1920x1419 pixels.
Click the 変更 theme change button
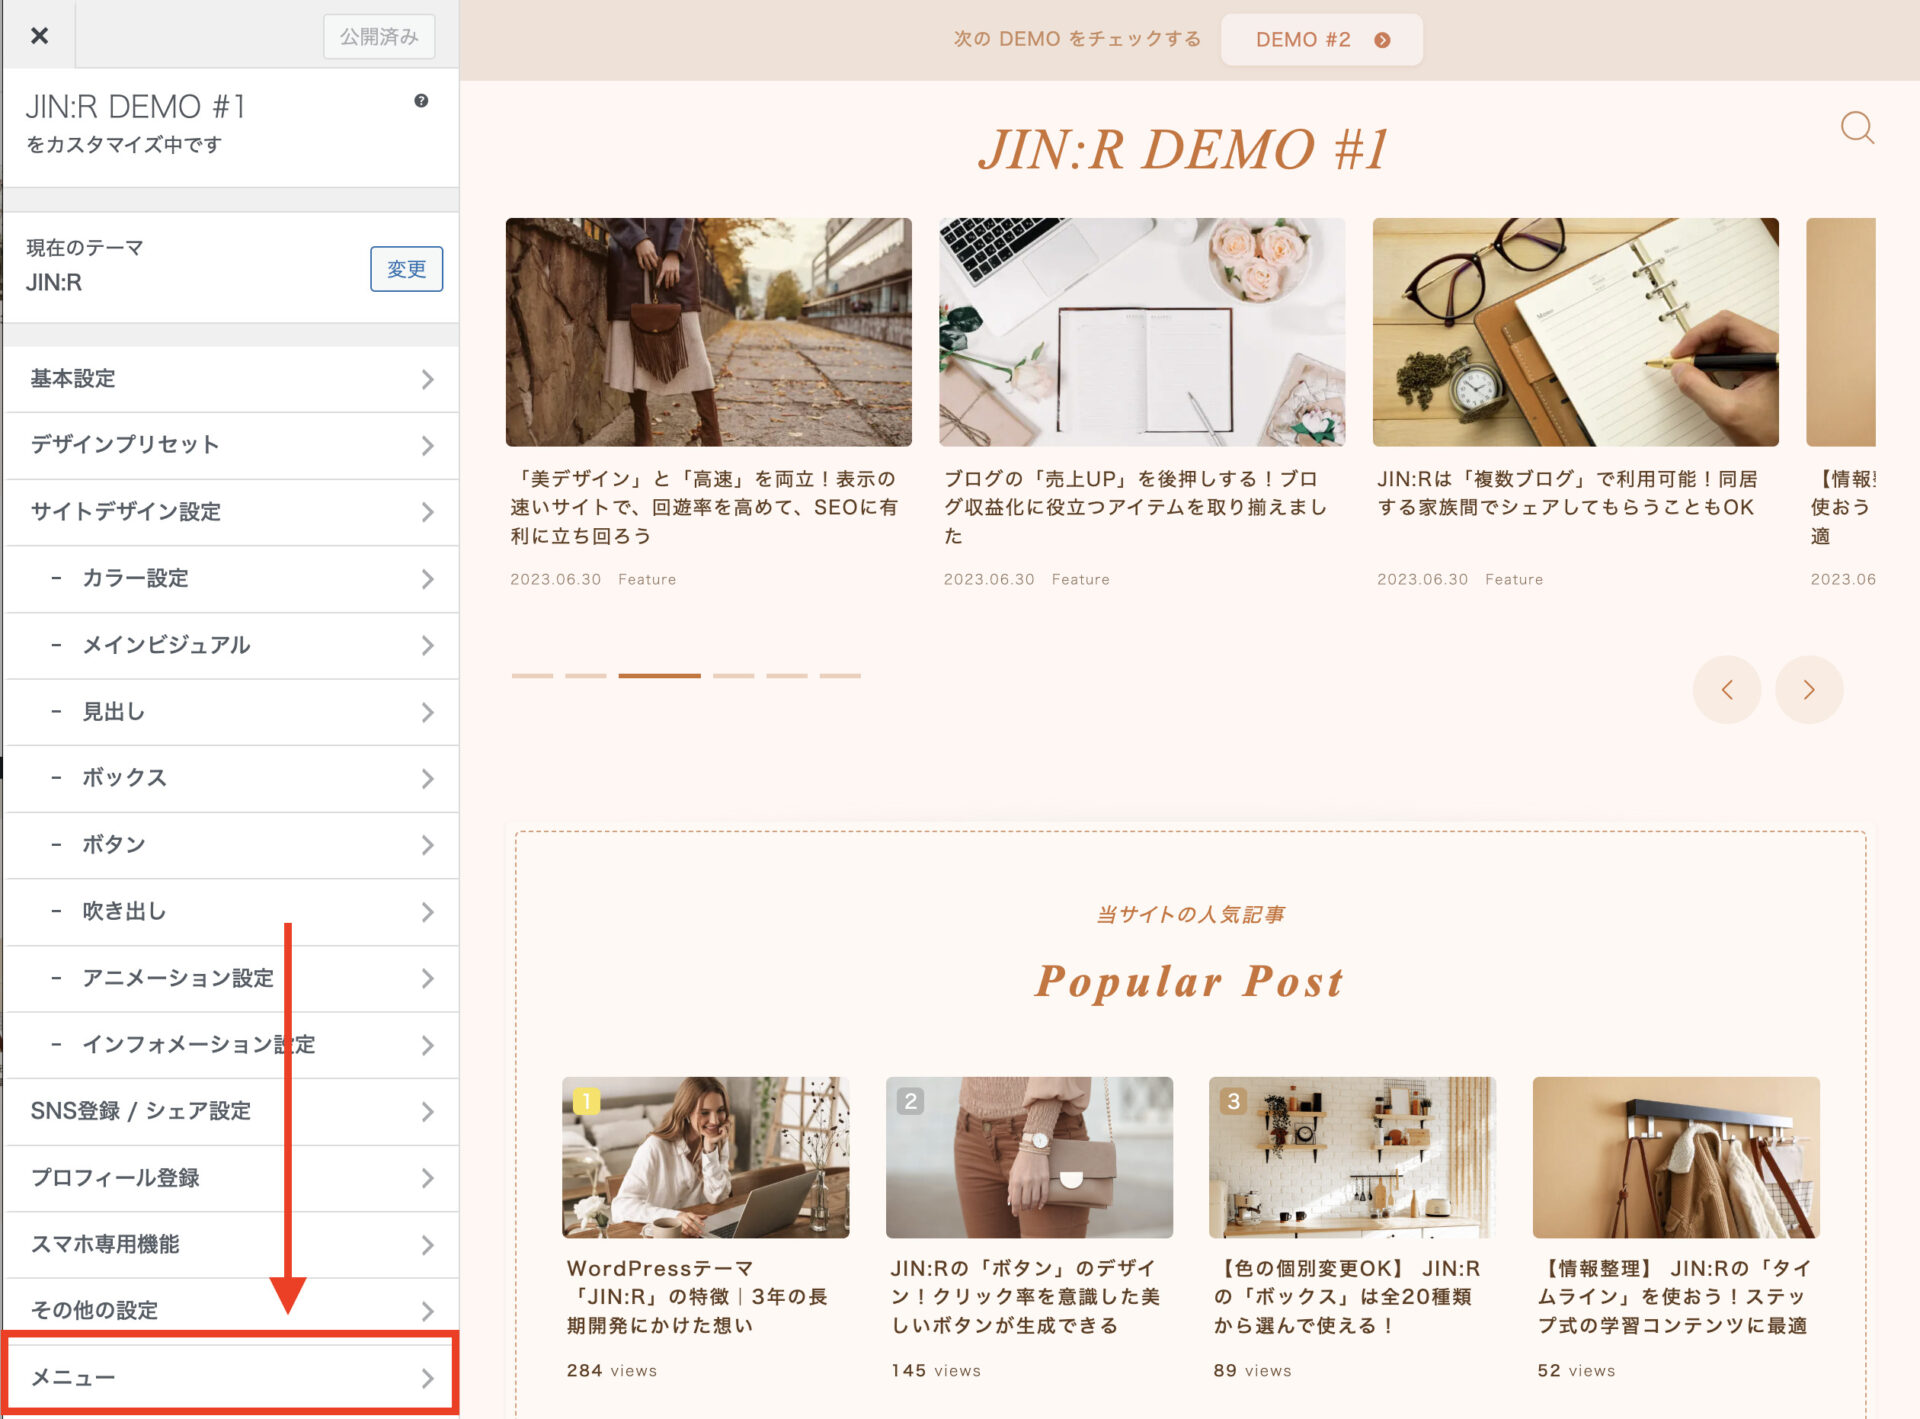[406, 269]
